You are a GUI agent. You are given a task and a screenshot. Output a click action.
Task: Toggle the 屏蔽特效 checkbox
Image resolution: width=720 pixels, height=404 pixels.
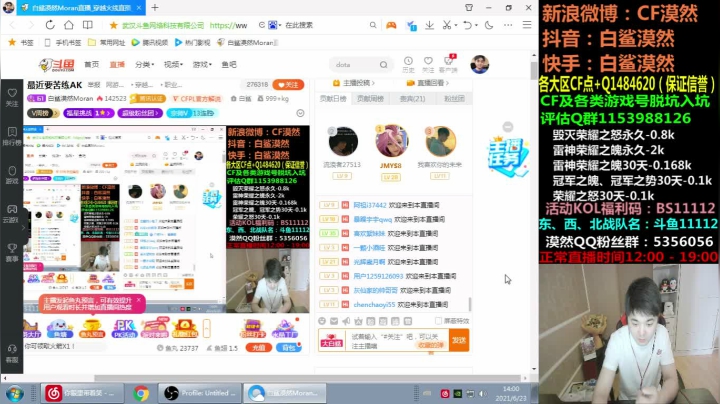pos(439,321)
